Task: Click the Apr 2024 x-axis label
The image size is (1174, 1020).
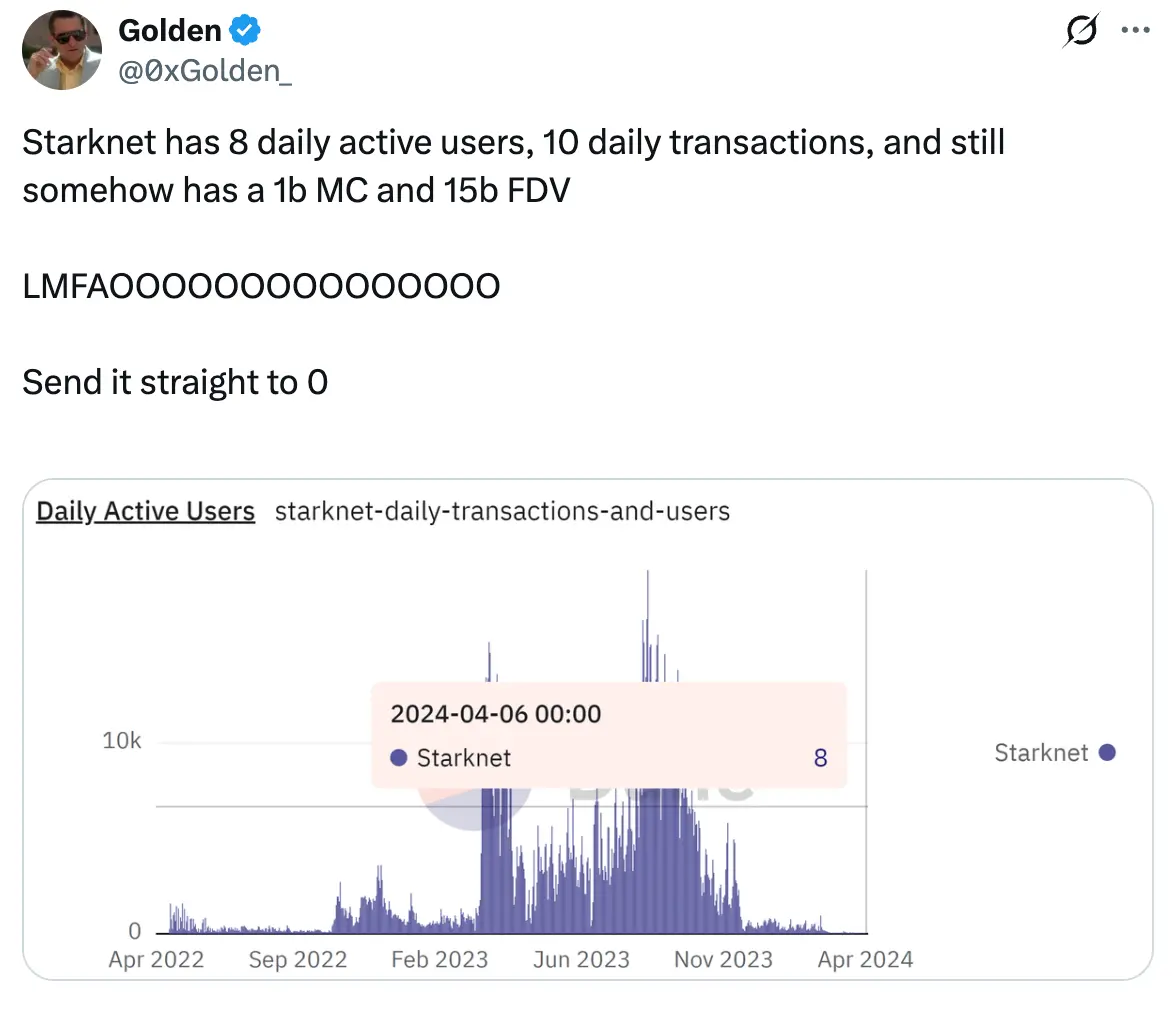Action: coord(865,960)
